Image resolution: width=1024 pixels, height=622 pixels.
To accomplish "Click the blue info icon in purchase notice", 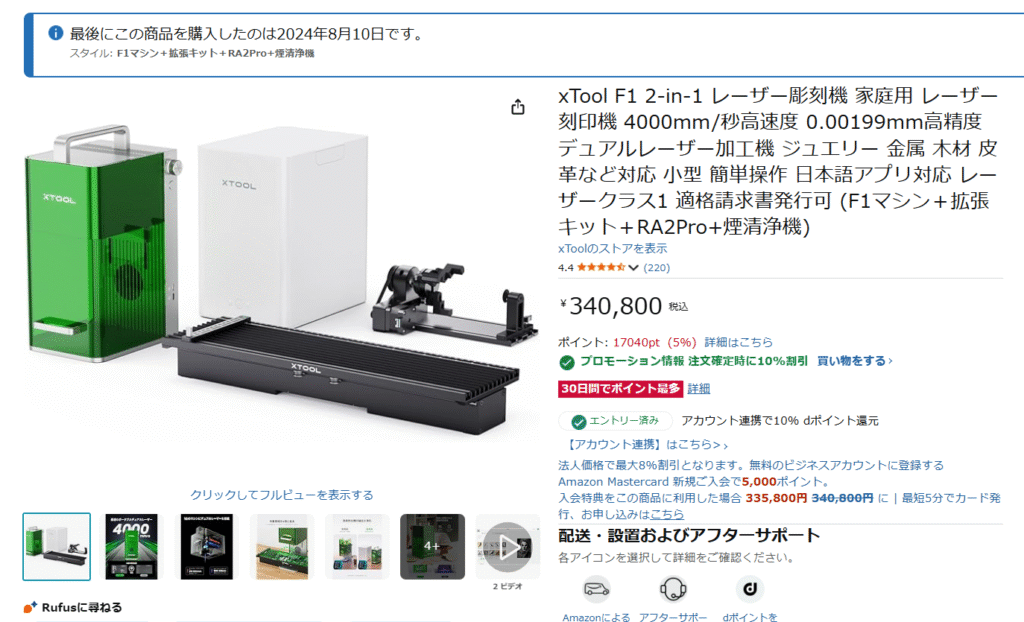I will coord(56,33).
